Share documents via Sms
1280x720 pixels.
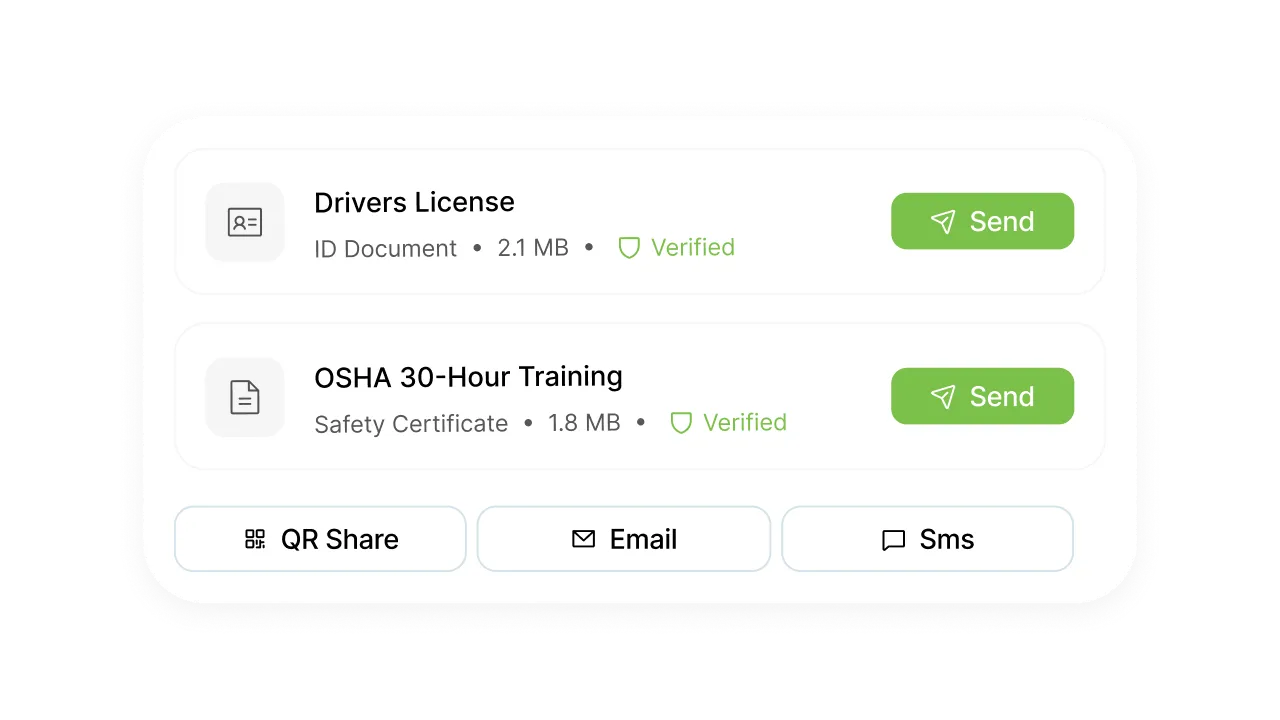pyautogui.click(x=927, y=539)
